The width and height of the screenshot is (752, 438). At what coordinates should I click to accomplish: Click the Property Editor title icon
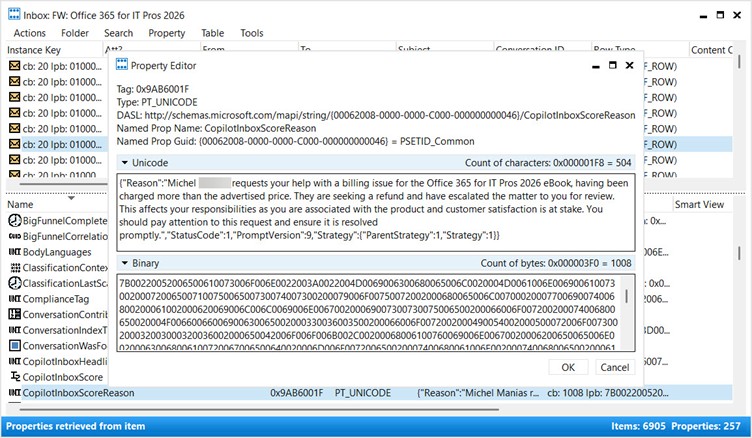[122, 64]
